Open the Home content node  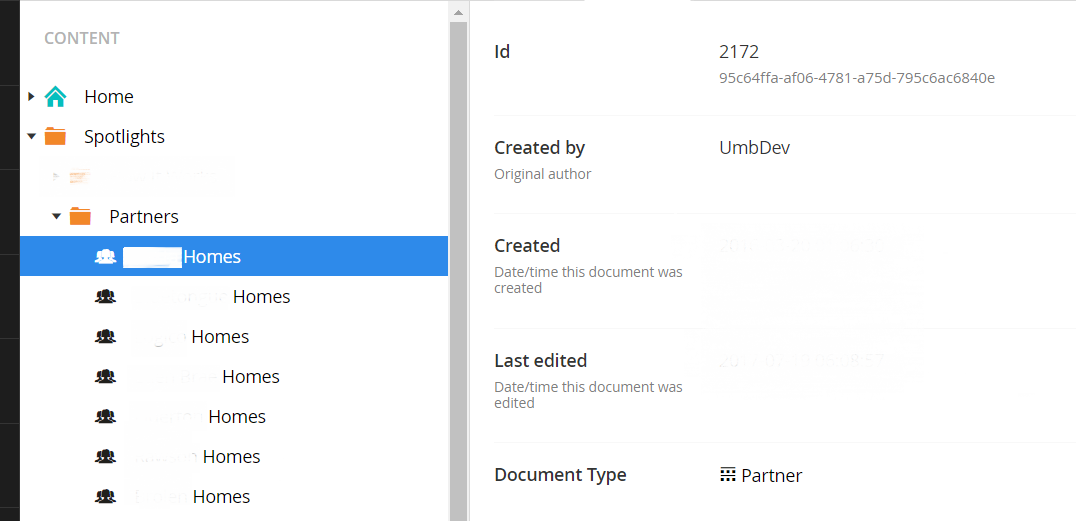[x=108, y=97]
